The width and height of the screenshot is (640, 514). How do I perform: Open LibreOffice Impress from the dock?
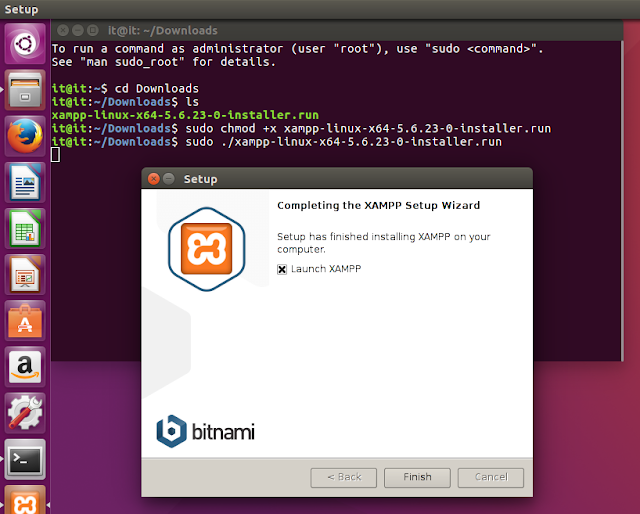pos(25,274)
